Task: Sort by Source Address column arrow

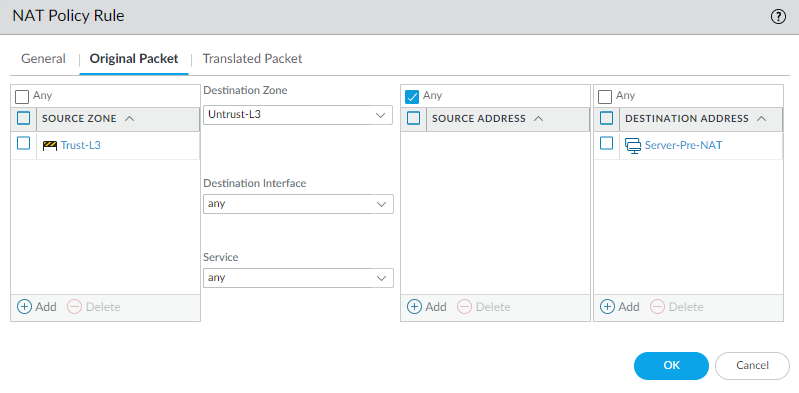Action: click(x=539, y=119)
